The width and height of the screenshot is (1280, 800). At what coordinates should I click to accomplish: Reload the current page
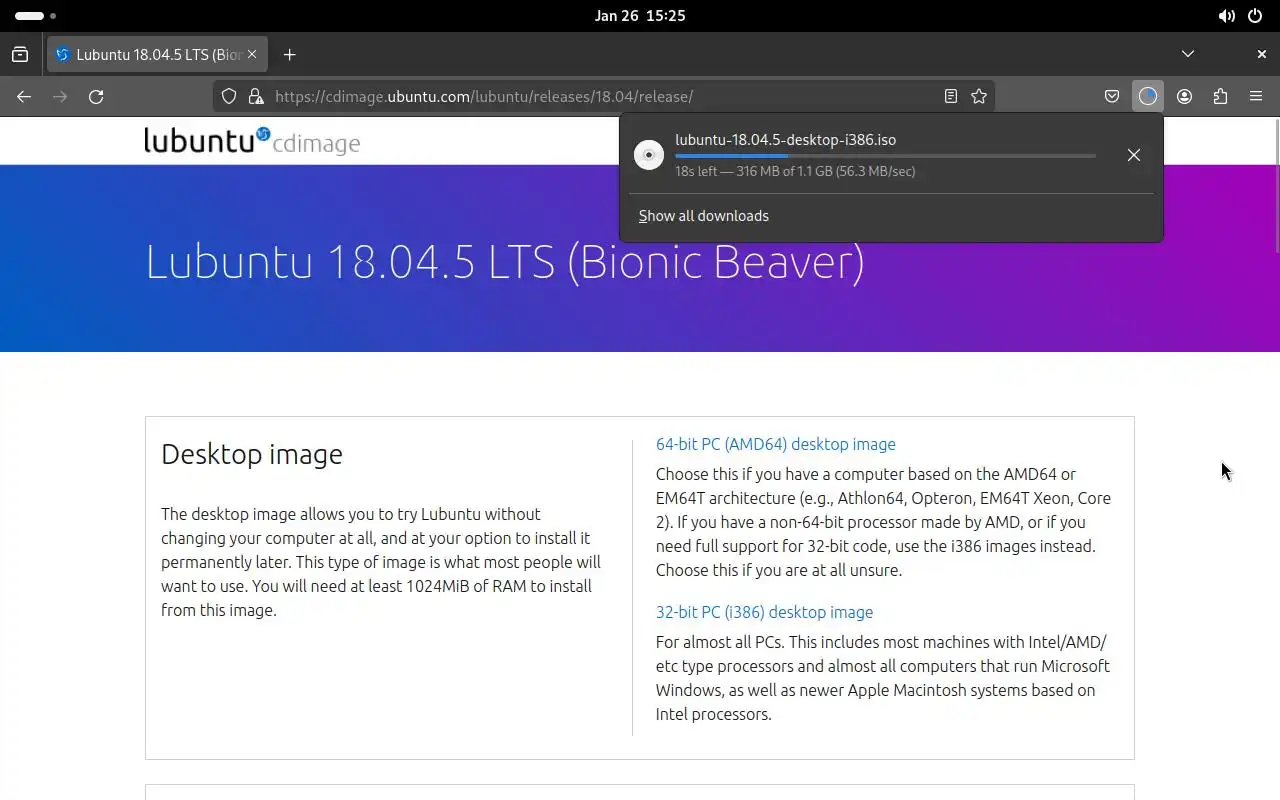coord(96,96)
